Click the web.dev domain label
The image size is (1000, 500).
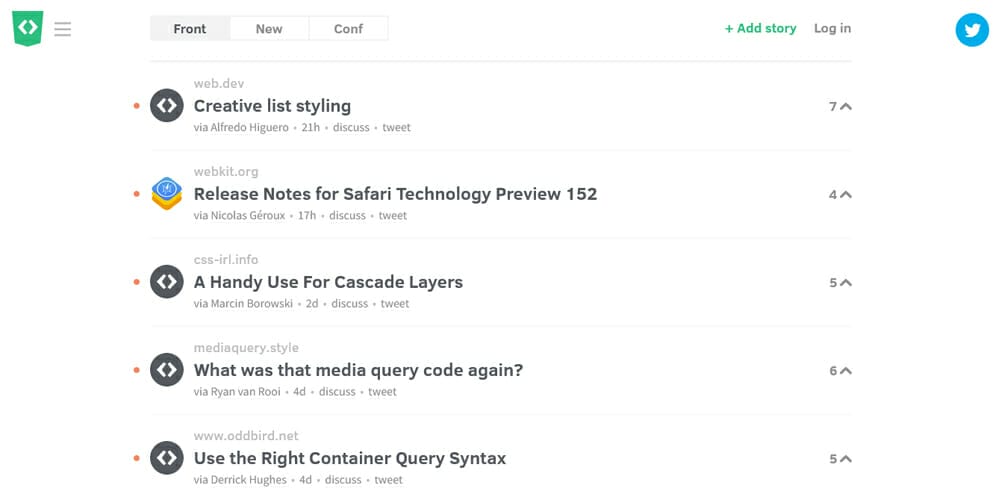pyautogui.click(x=219, y=84)
